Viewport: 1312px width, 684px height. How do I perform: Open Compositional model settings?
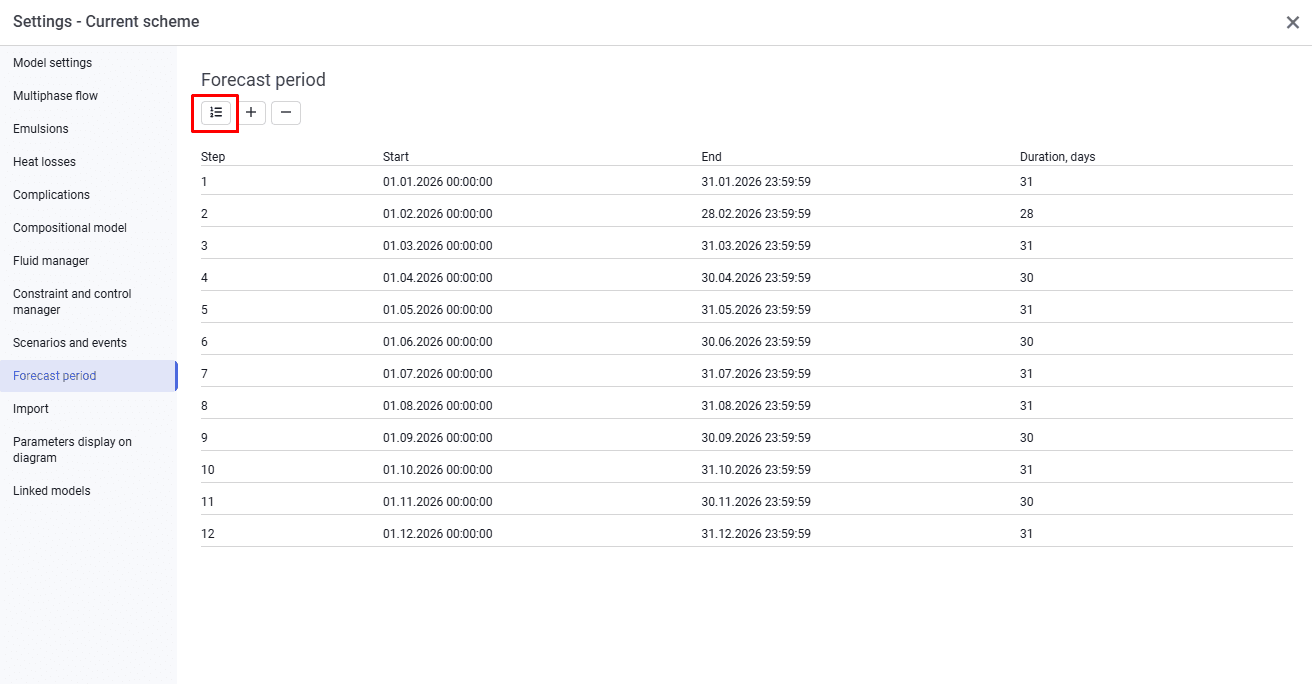[70, 228]
